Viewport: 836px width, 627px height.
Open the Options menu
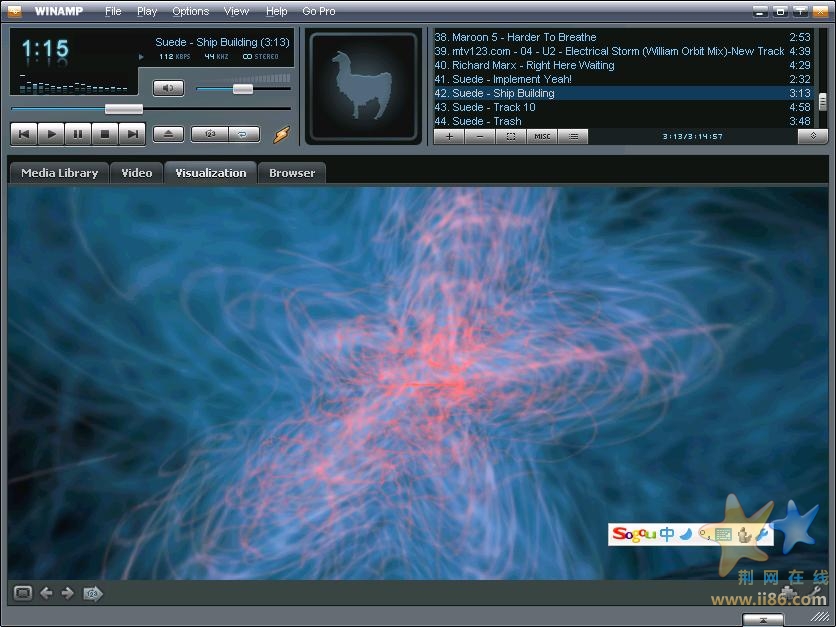190,11
